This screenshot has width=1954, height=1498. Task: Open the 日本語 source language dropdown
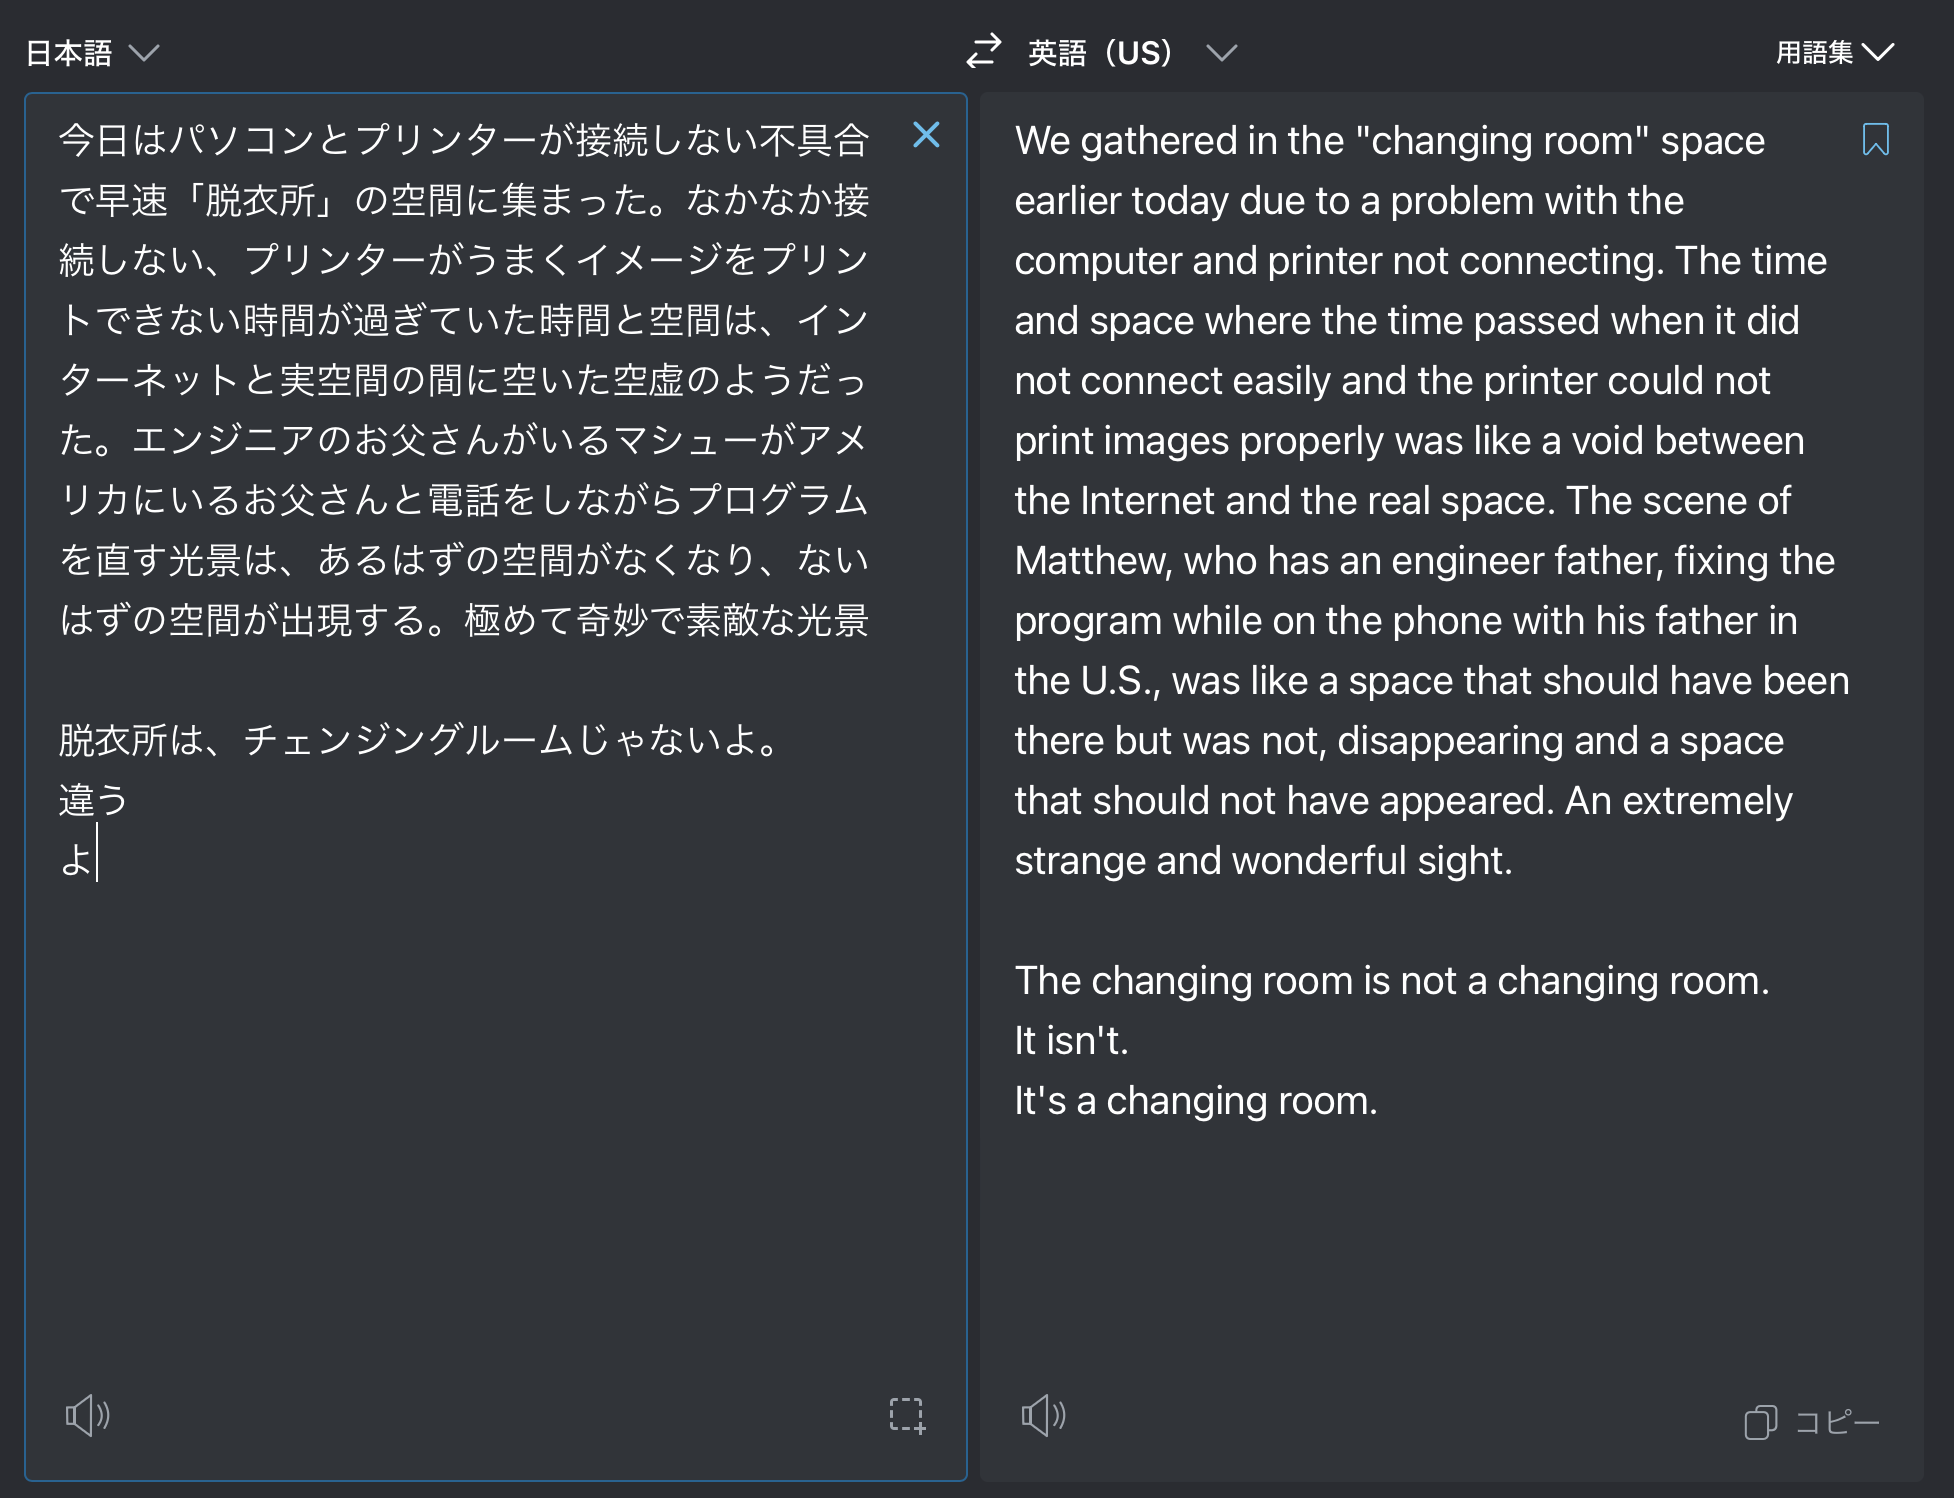pyautogui.click(x=70, y=52)
